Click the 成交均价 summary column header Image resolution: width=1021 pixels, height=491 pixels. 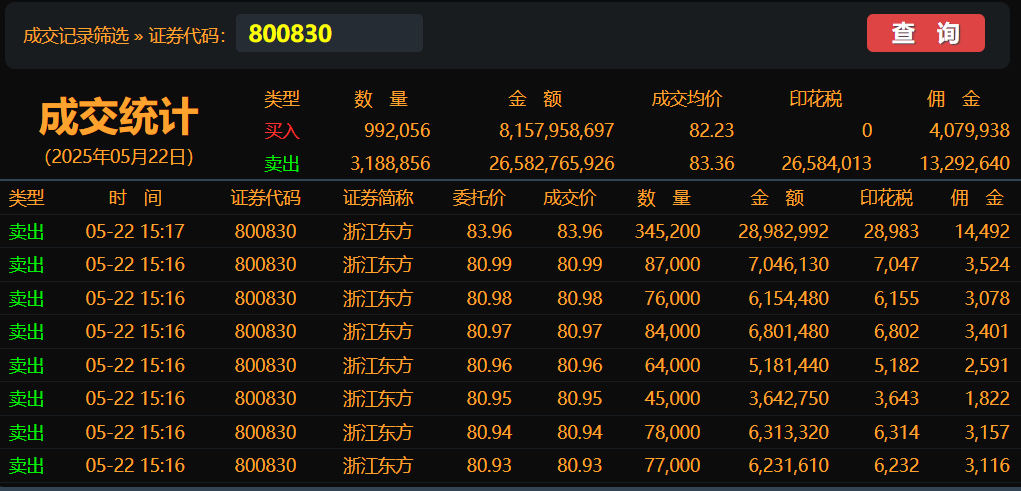pyautogui.click(x=687, y=99)
